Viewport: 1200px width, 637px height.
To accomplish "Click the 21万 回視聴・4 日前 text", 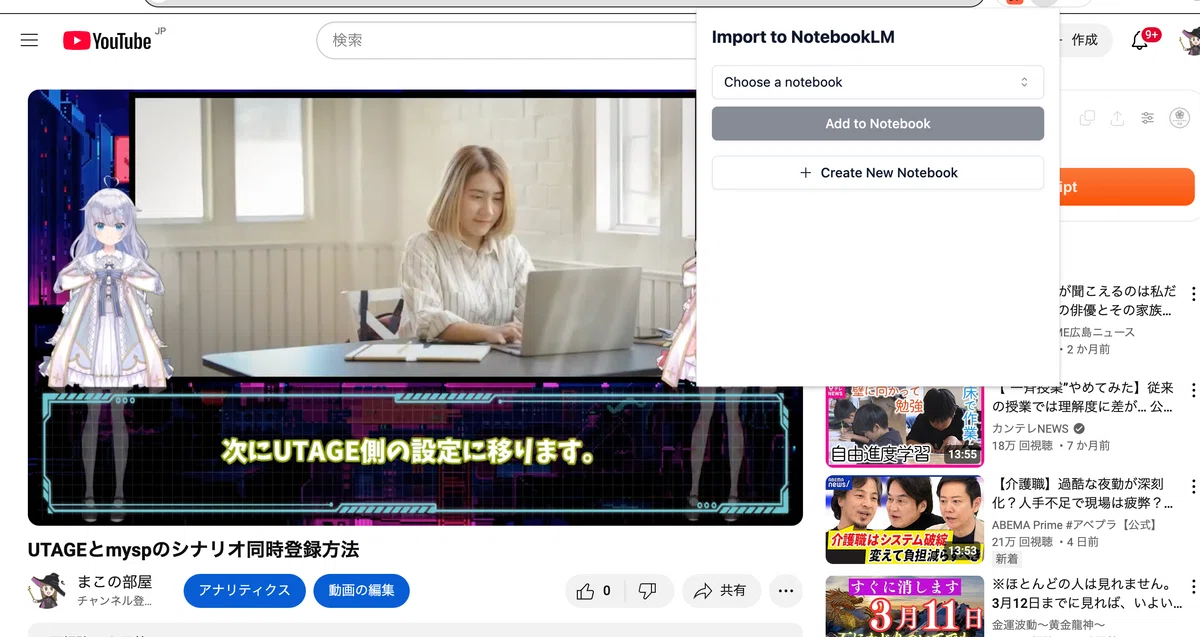I will point(1045,542).
